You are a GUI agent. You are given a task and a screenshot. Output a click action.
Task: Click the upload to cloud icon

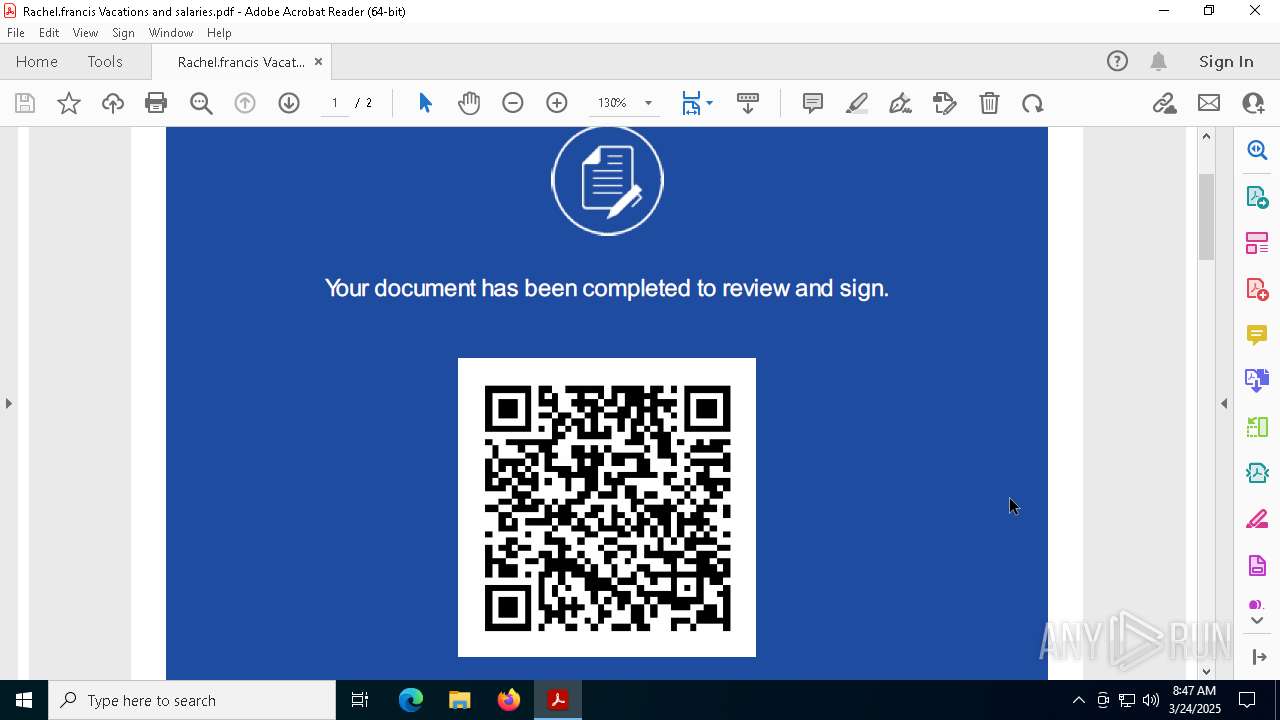pos(113,103)
